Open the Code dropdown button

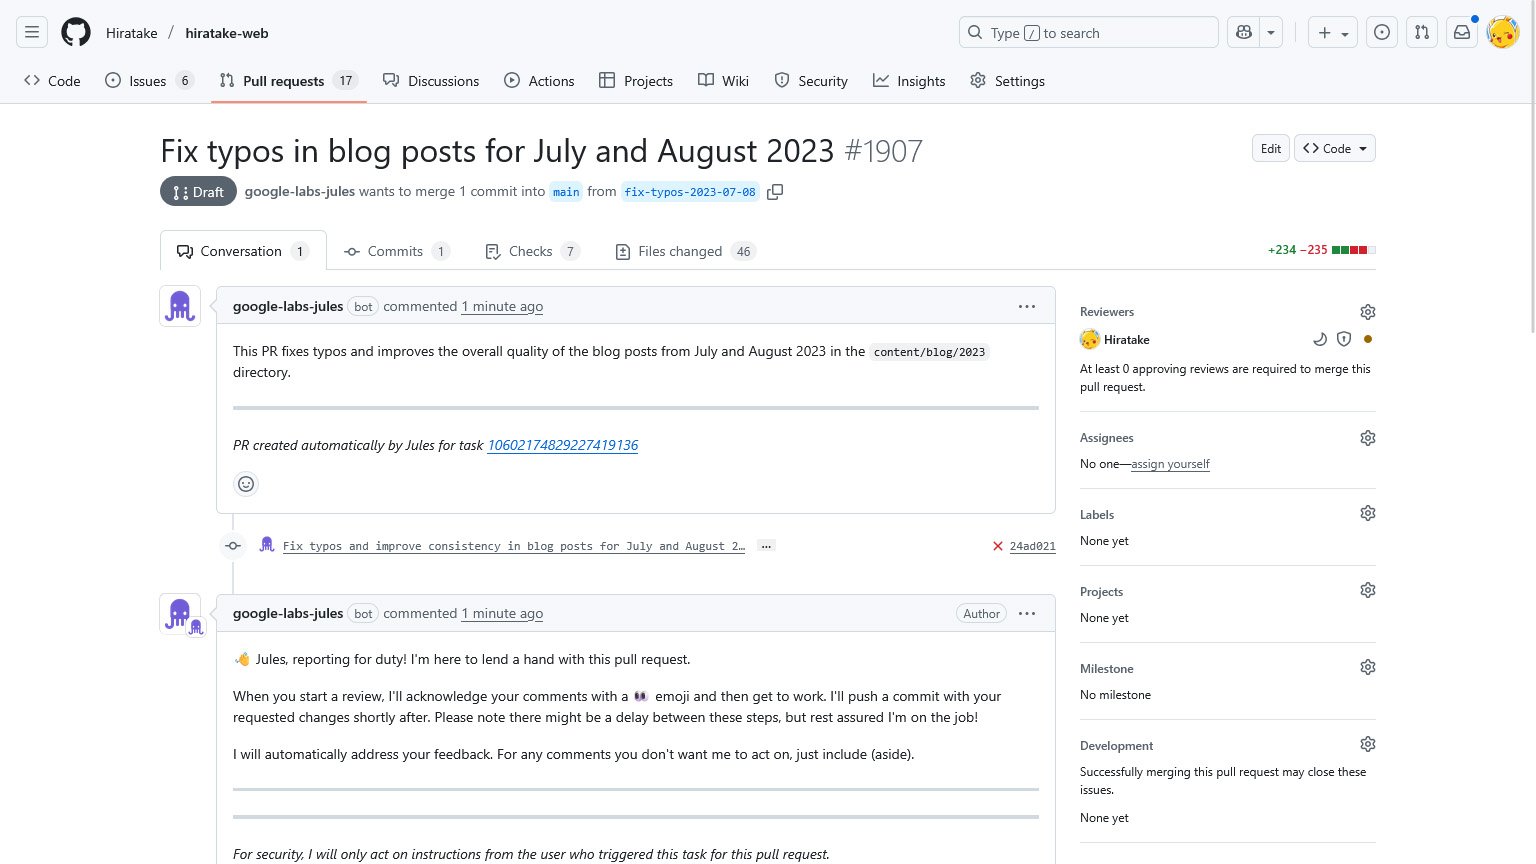pos(1335,148)
